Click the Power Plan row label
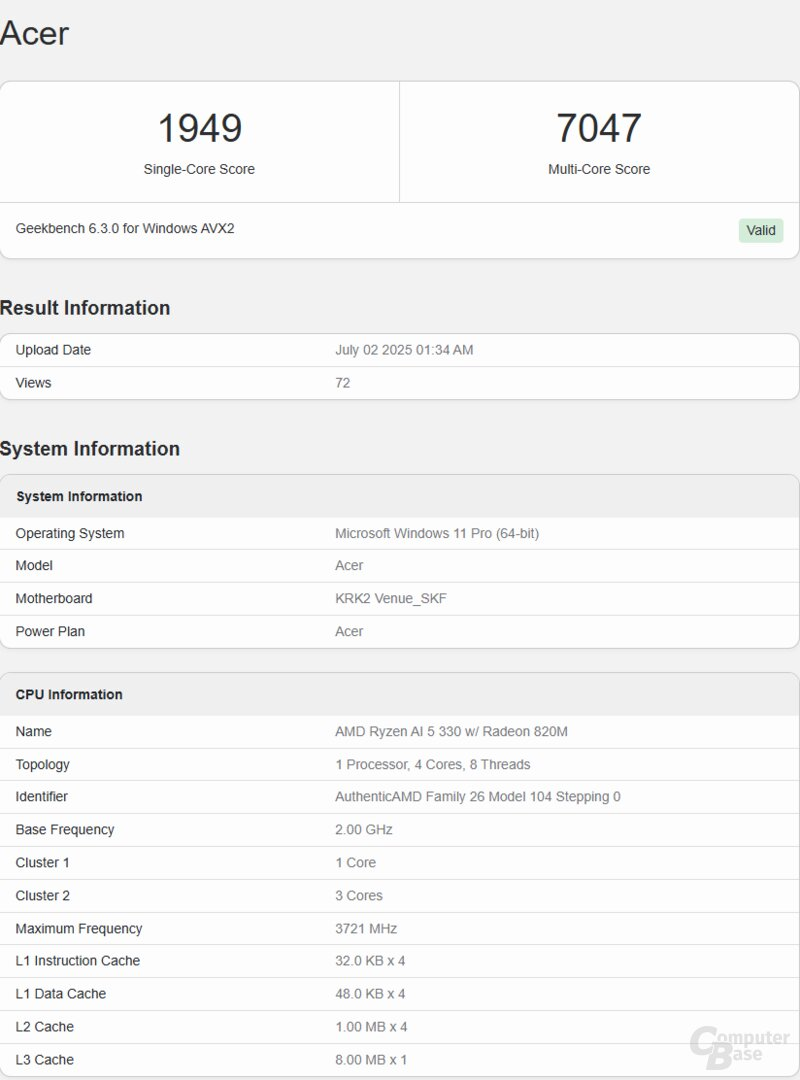This screenshot has width=800, height=1080. (50, 631)
